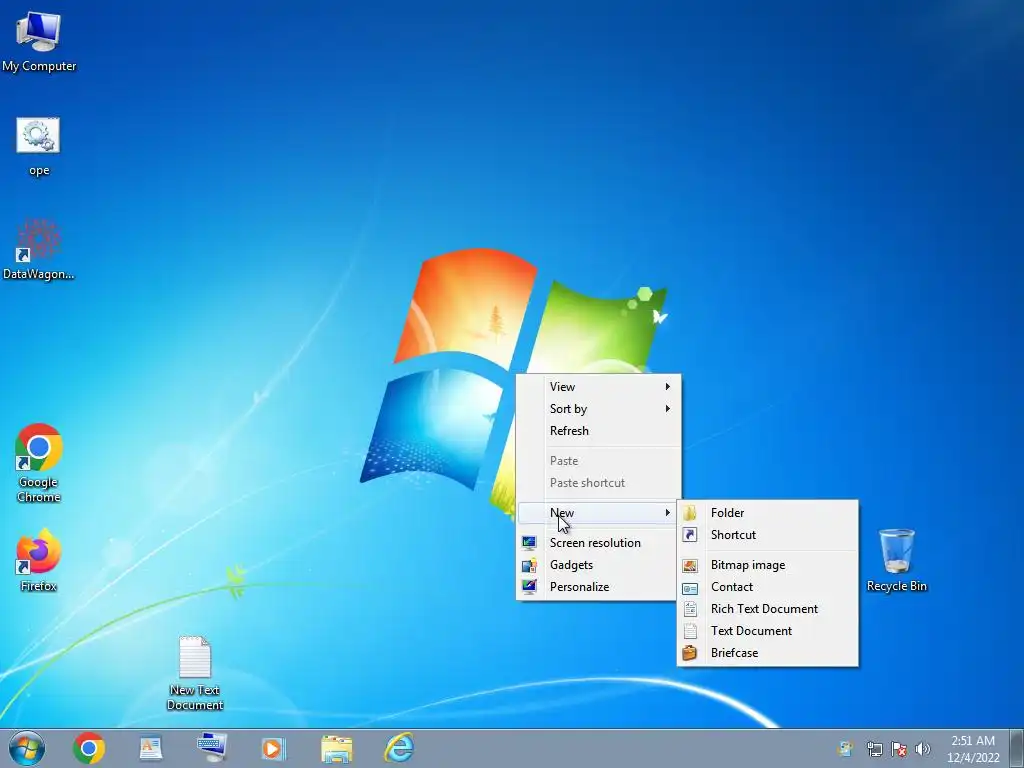Click the network tray icon
Image resolution: width=1024 pixels, height=768 pixels.
874,749
